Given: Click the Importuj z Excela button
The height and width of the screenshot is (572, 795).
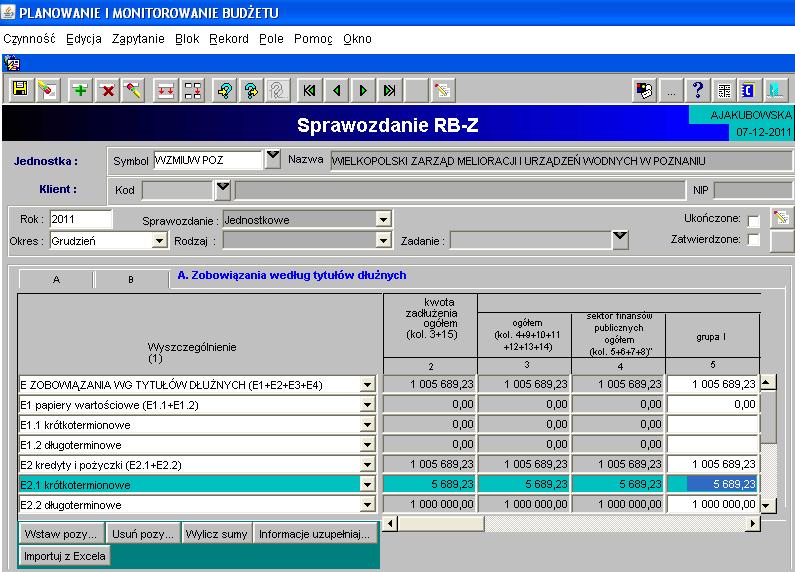Looking at the screenshot, I should click(64, 556).
